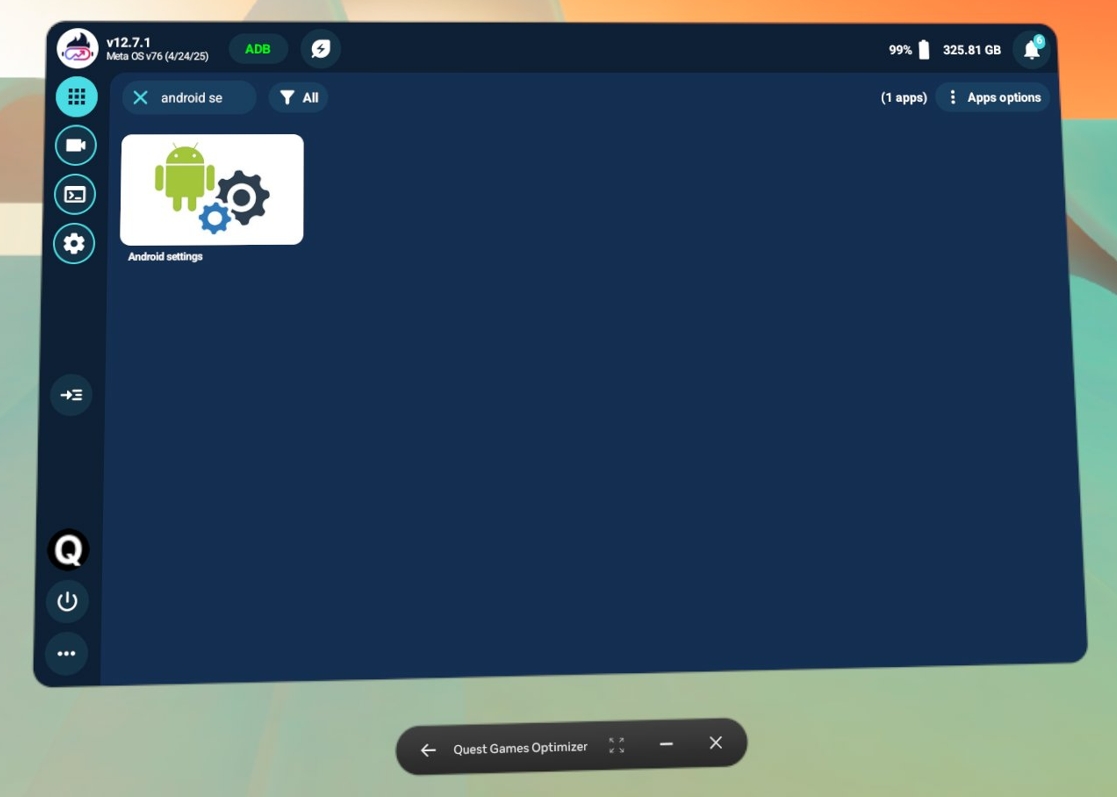Toggle the ADB status button
Image resolution: width=1117 pixels, height=797 pixels.
258,49
